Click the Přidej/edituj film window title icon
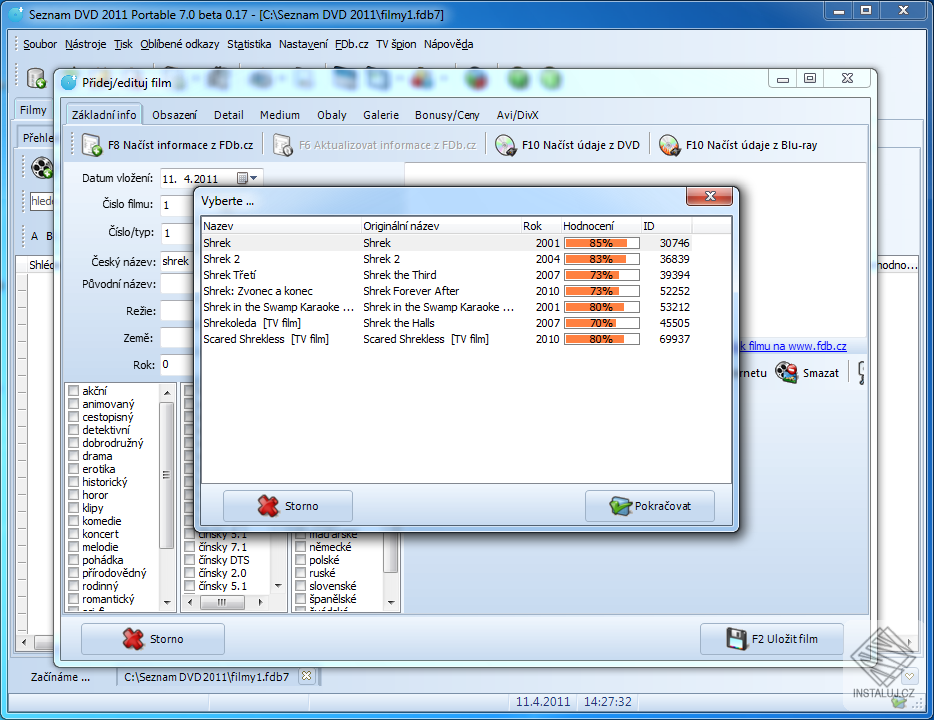 [69, 82]
